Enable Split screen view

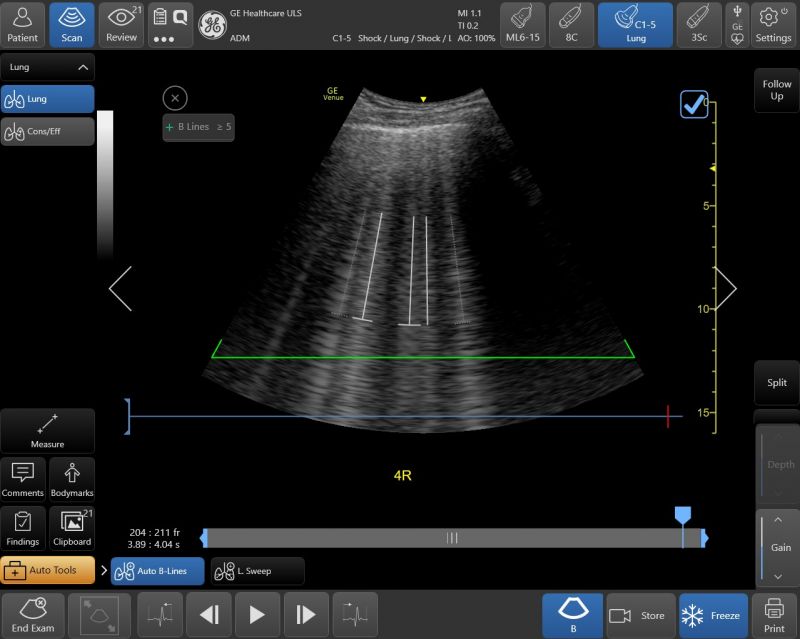coord(777,383)
